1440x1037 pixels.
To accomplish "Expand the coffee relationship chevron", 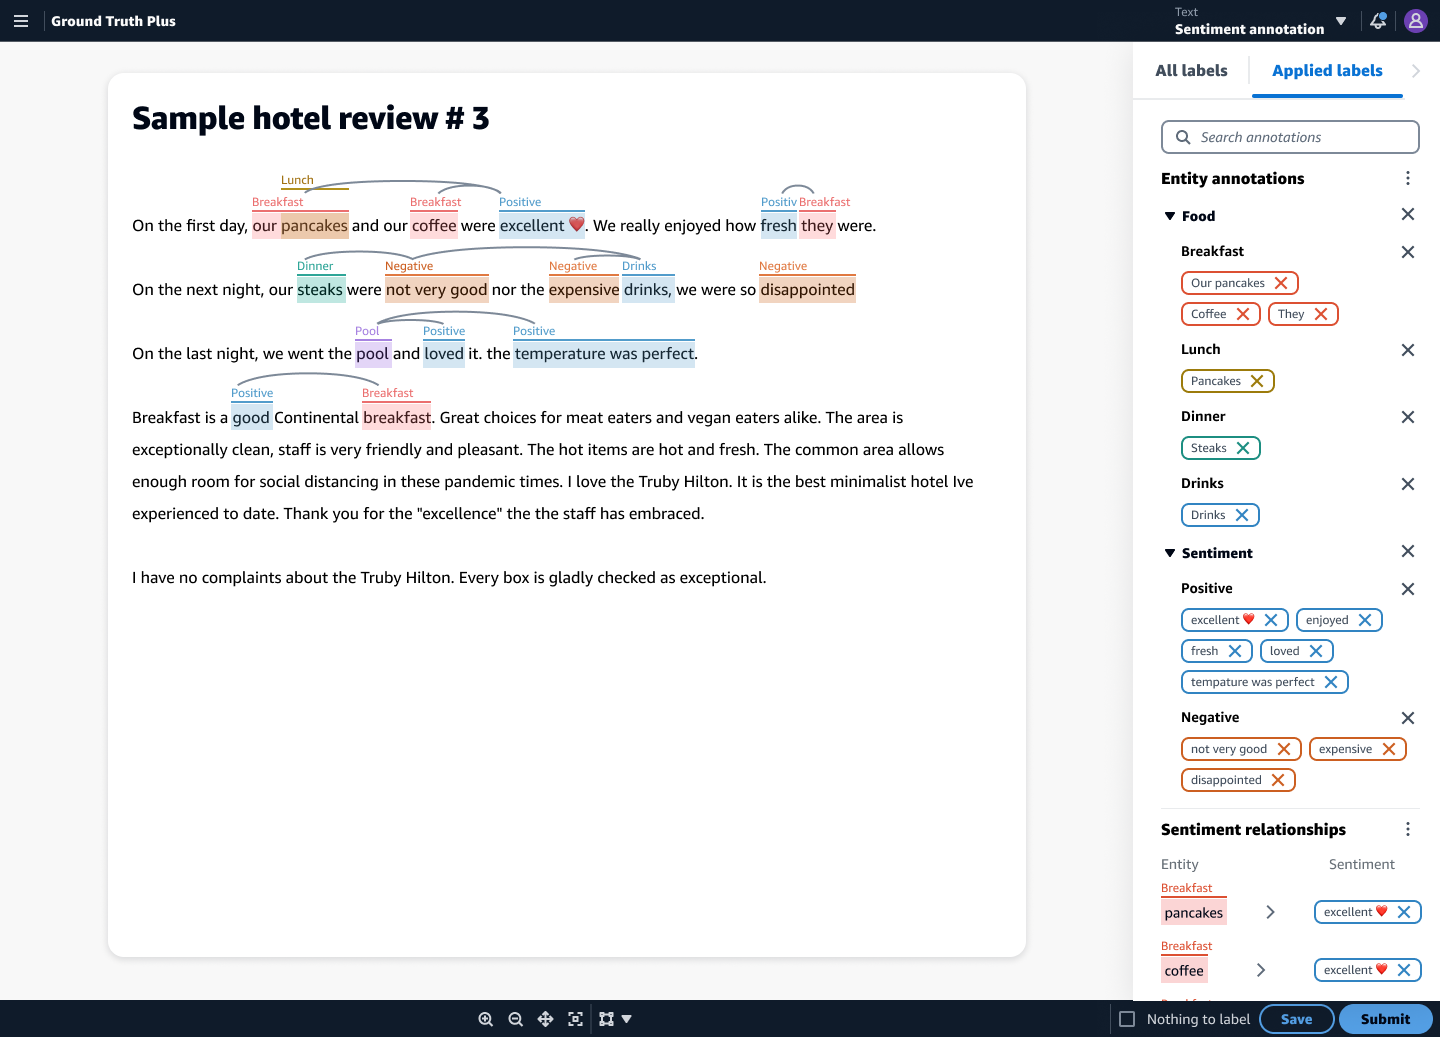I will click(1261, 970).
